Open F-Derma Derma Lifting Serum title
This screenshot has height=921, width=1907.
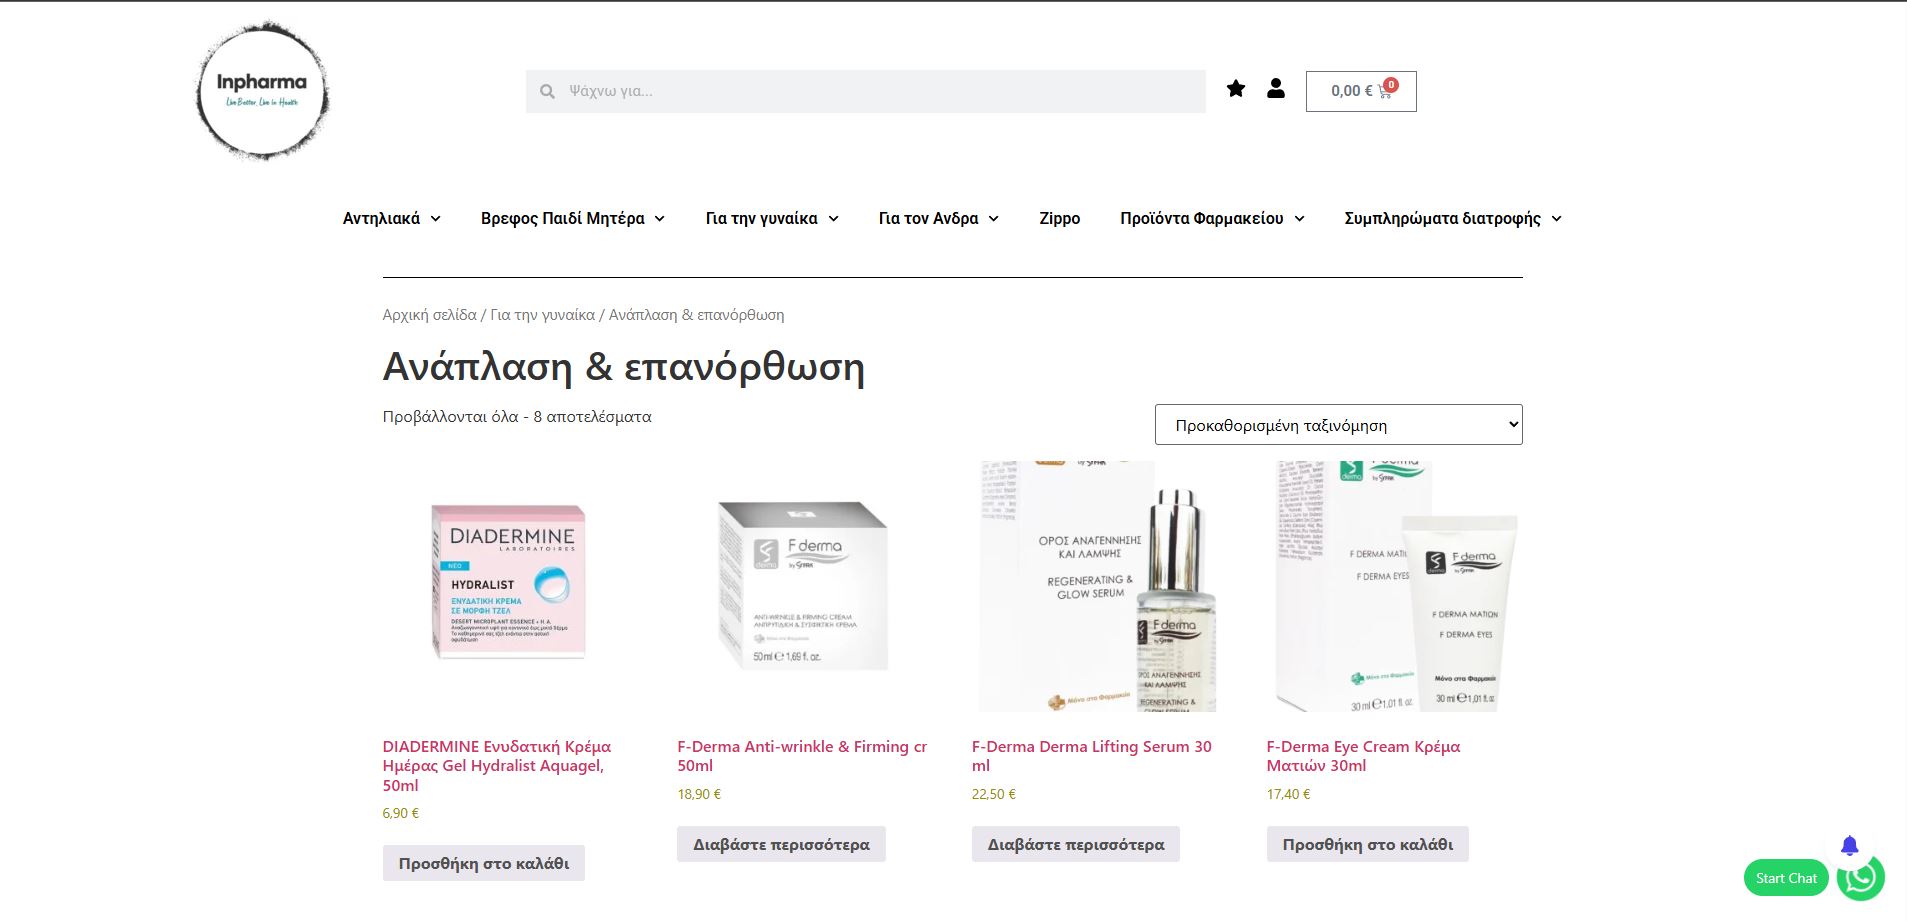(1091, 756)
